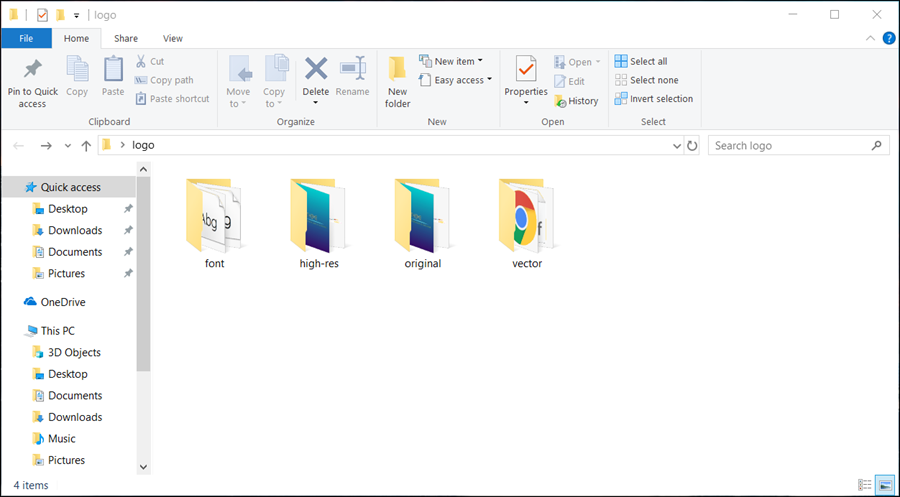Select the original folder
900x497 pixels.
[x=423, y=224]
